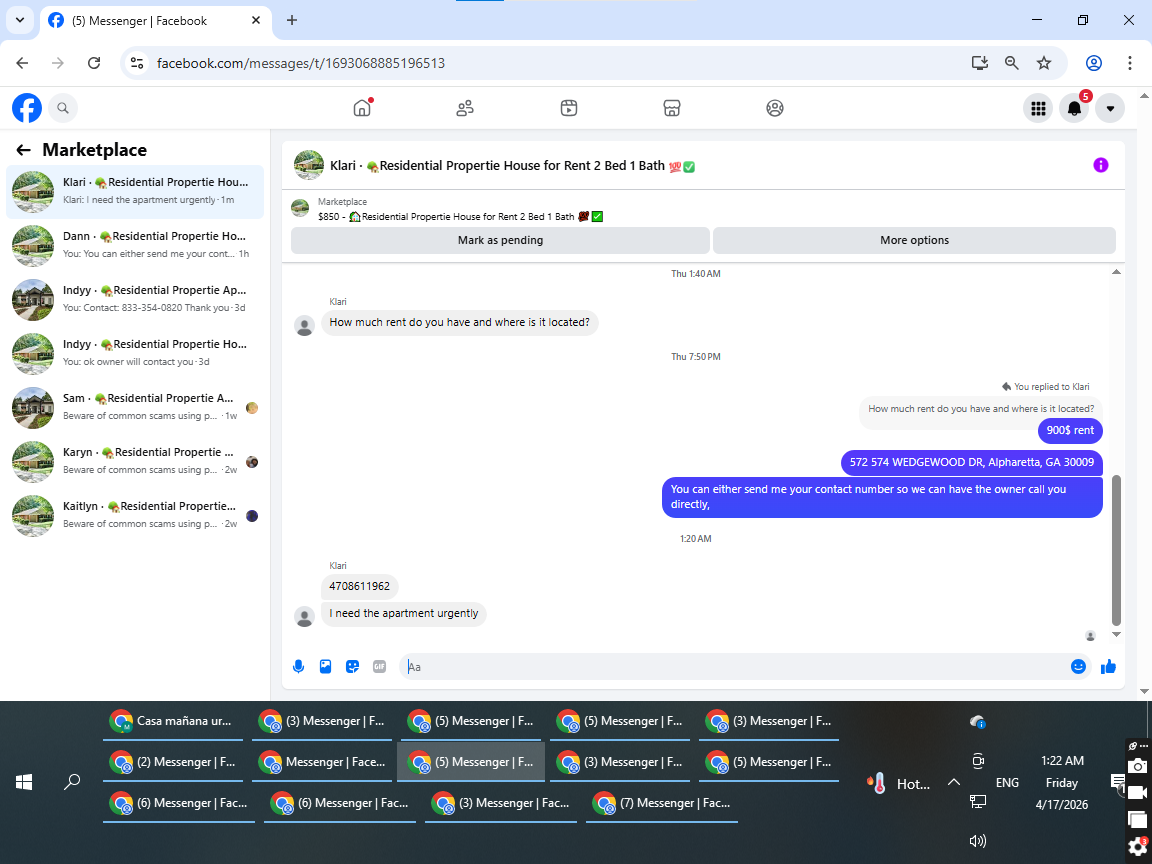Click ENG language indicator
Viewport: 1152px width, 864px height.
(1007, 783)
